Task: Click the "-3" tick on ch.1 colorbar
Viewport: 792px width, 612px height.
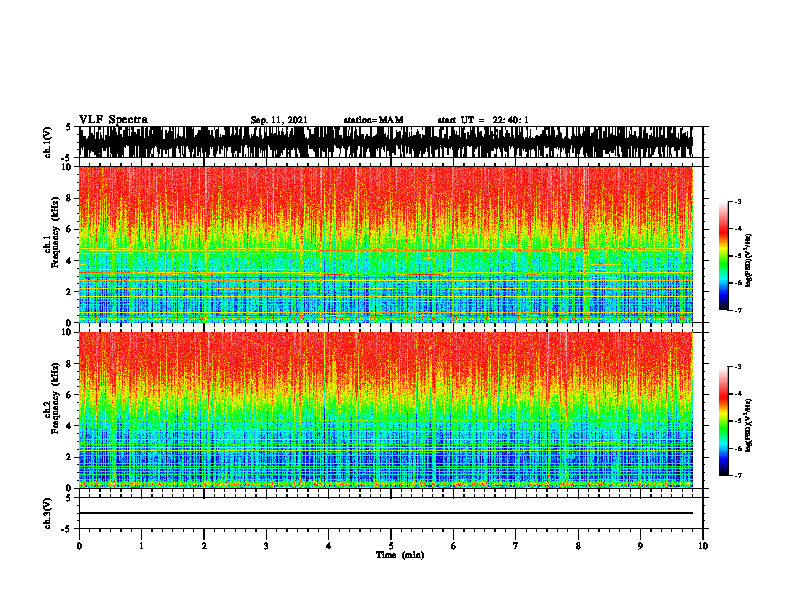Action: pos(737,202)
